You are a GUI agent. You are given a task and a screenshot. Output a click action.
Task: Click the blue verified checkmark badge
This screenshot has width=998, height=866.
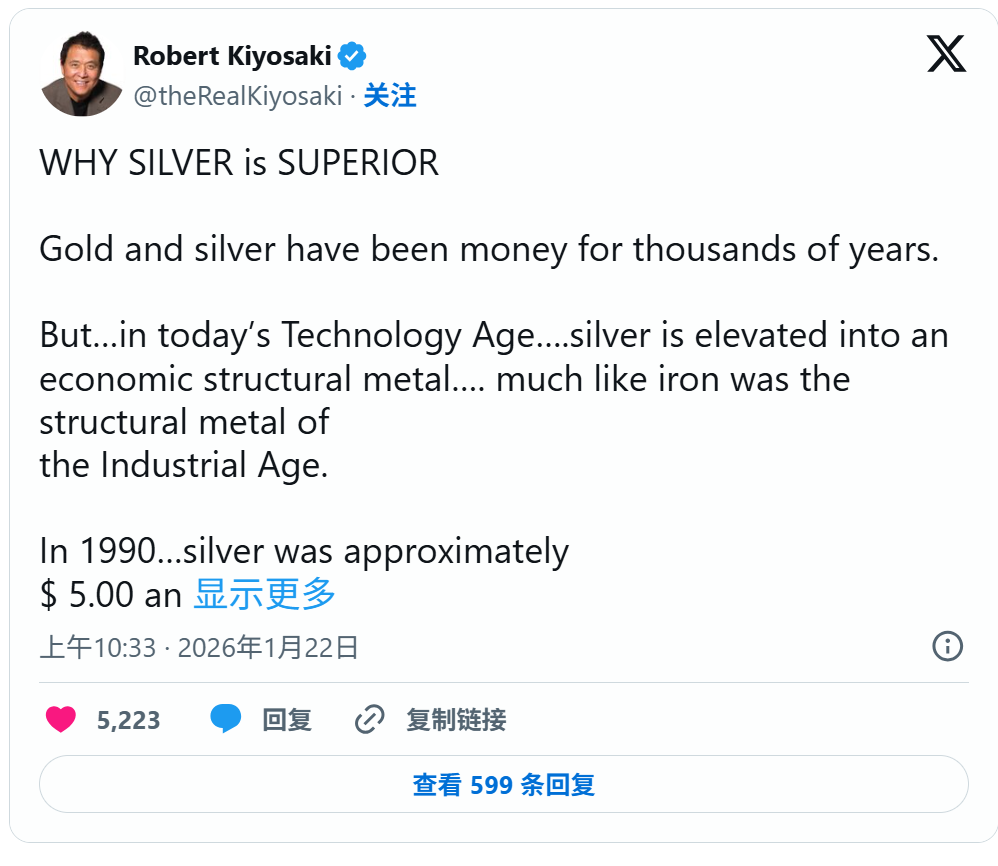(352, 57)
